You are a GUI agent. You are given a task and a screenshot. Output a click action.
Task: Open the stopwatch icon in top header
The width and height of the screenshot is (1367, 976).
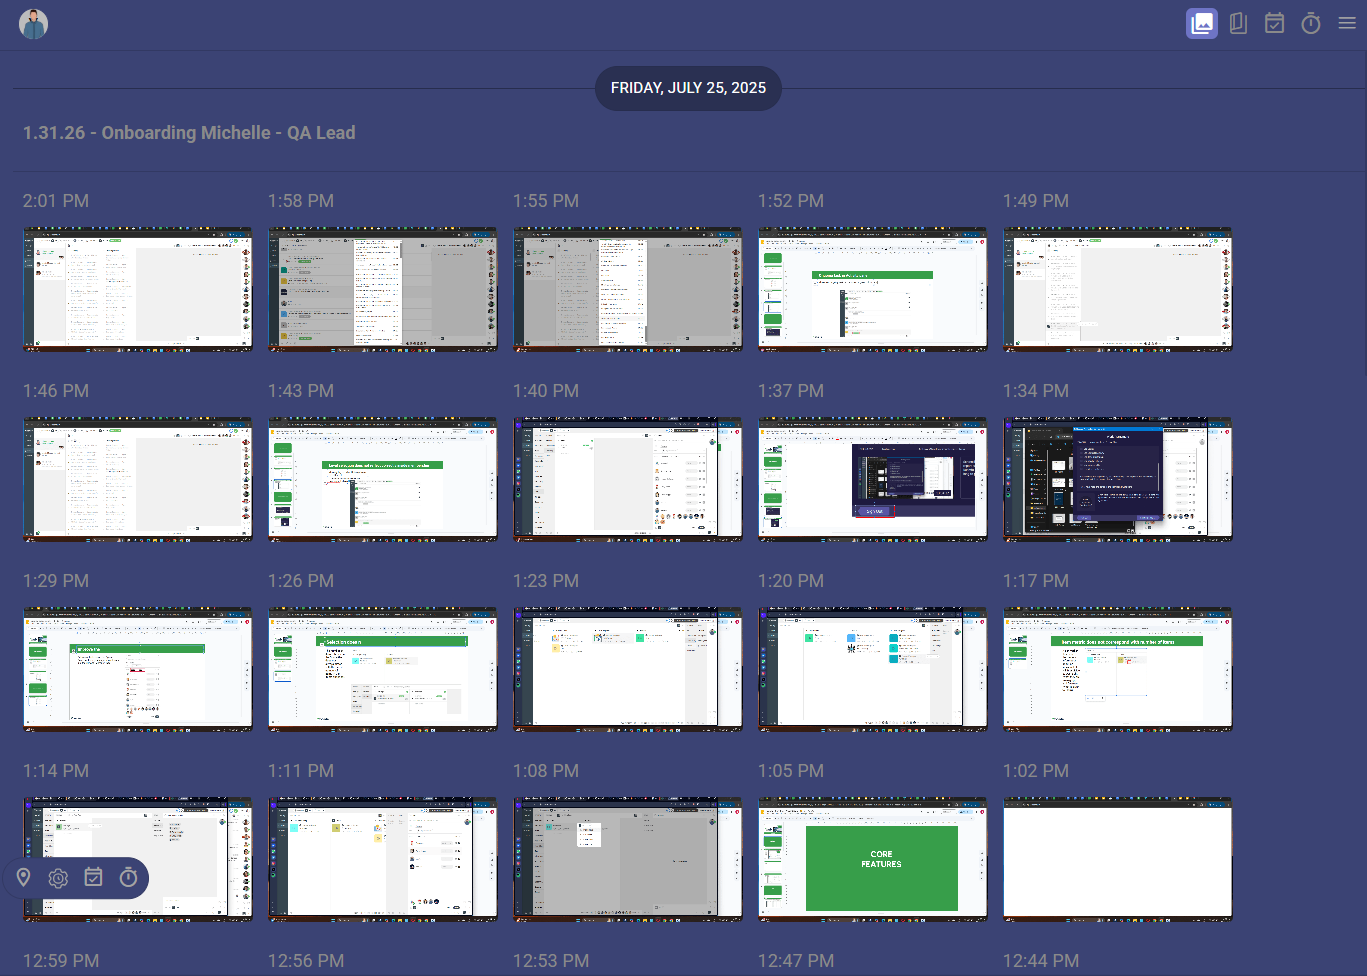(x=1310, y=23)
